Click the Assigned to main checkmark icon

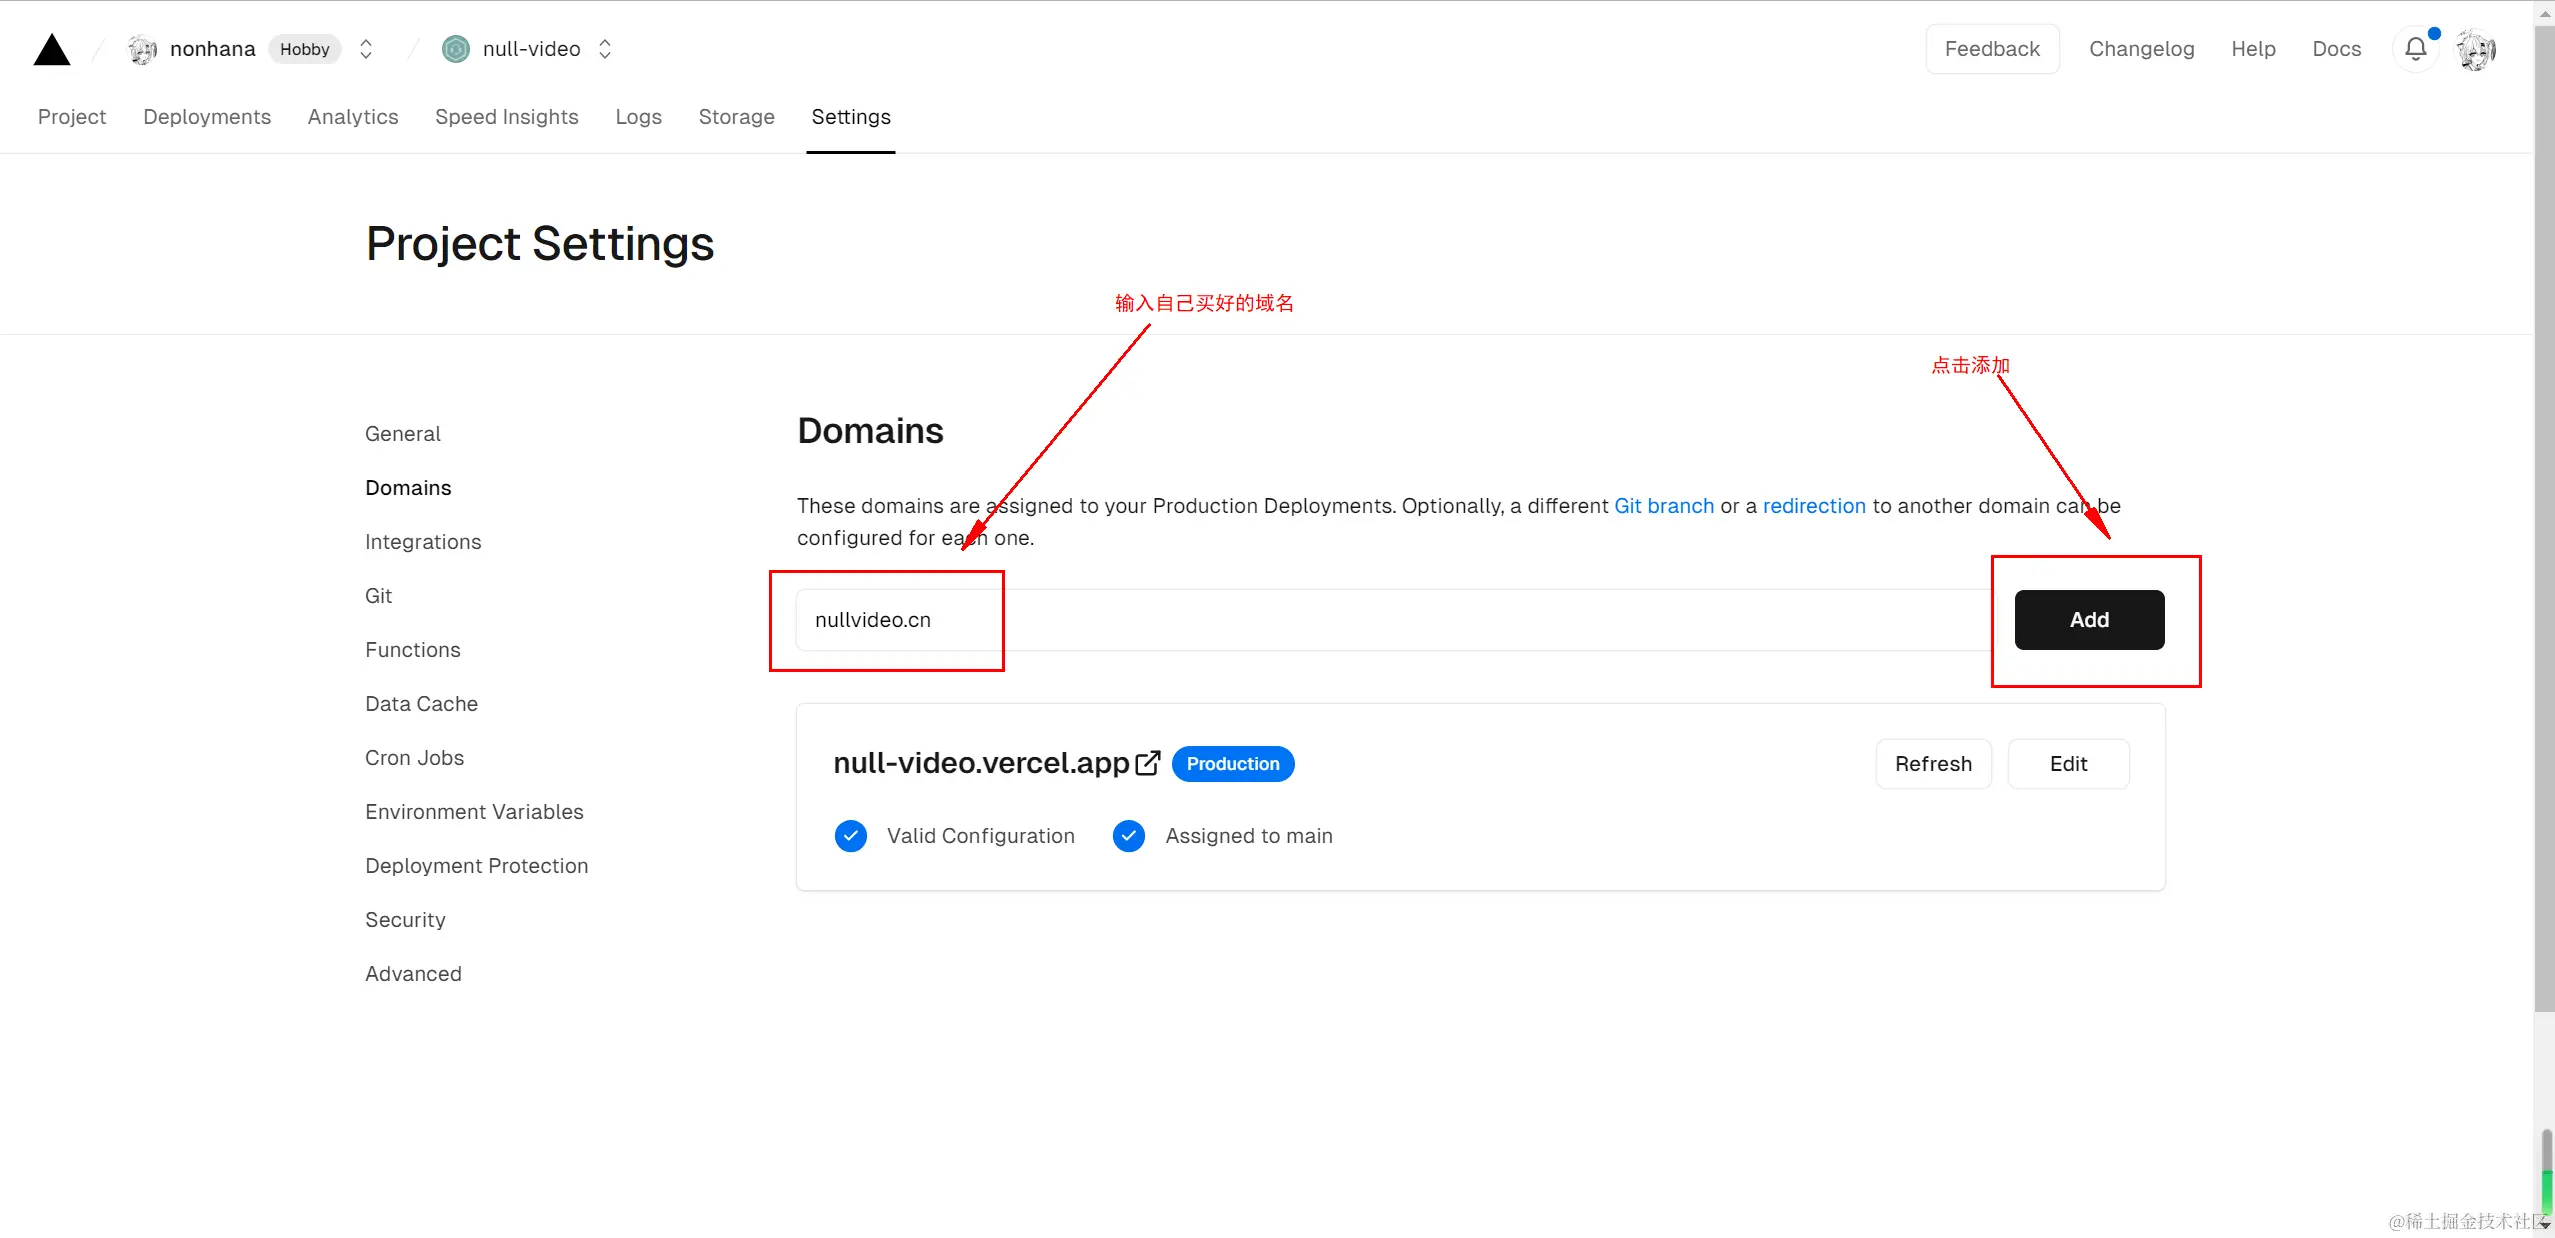[x=1129, y=836]
